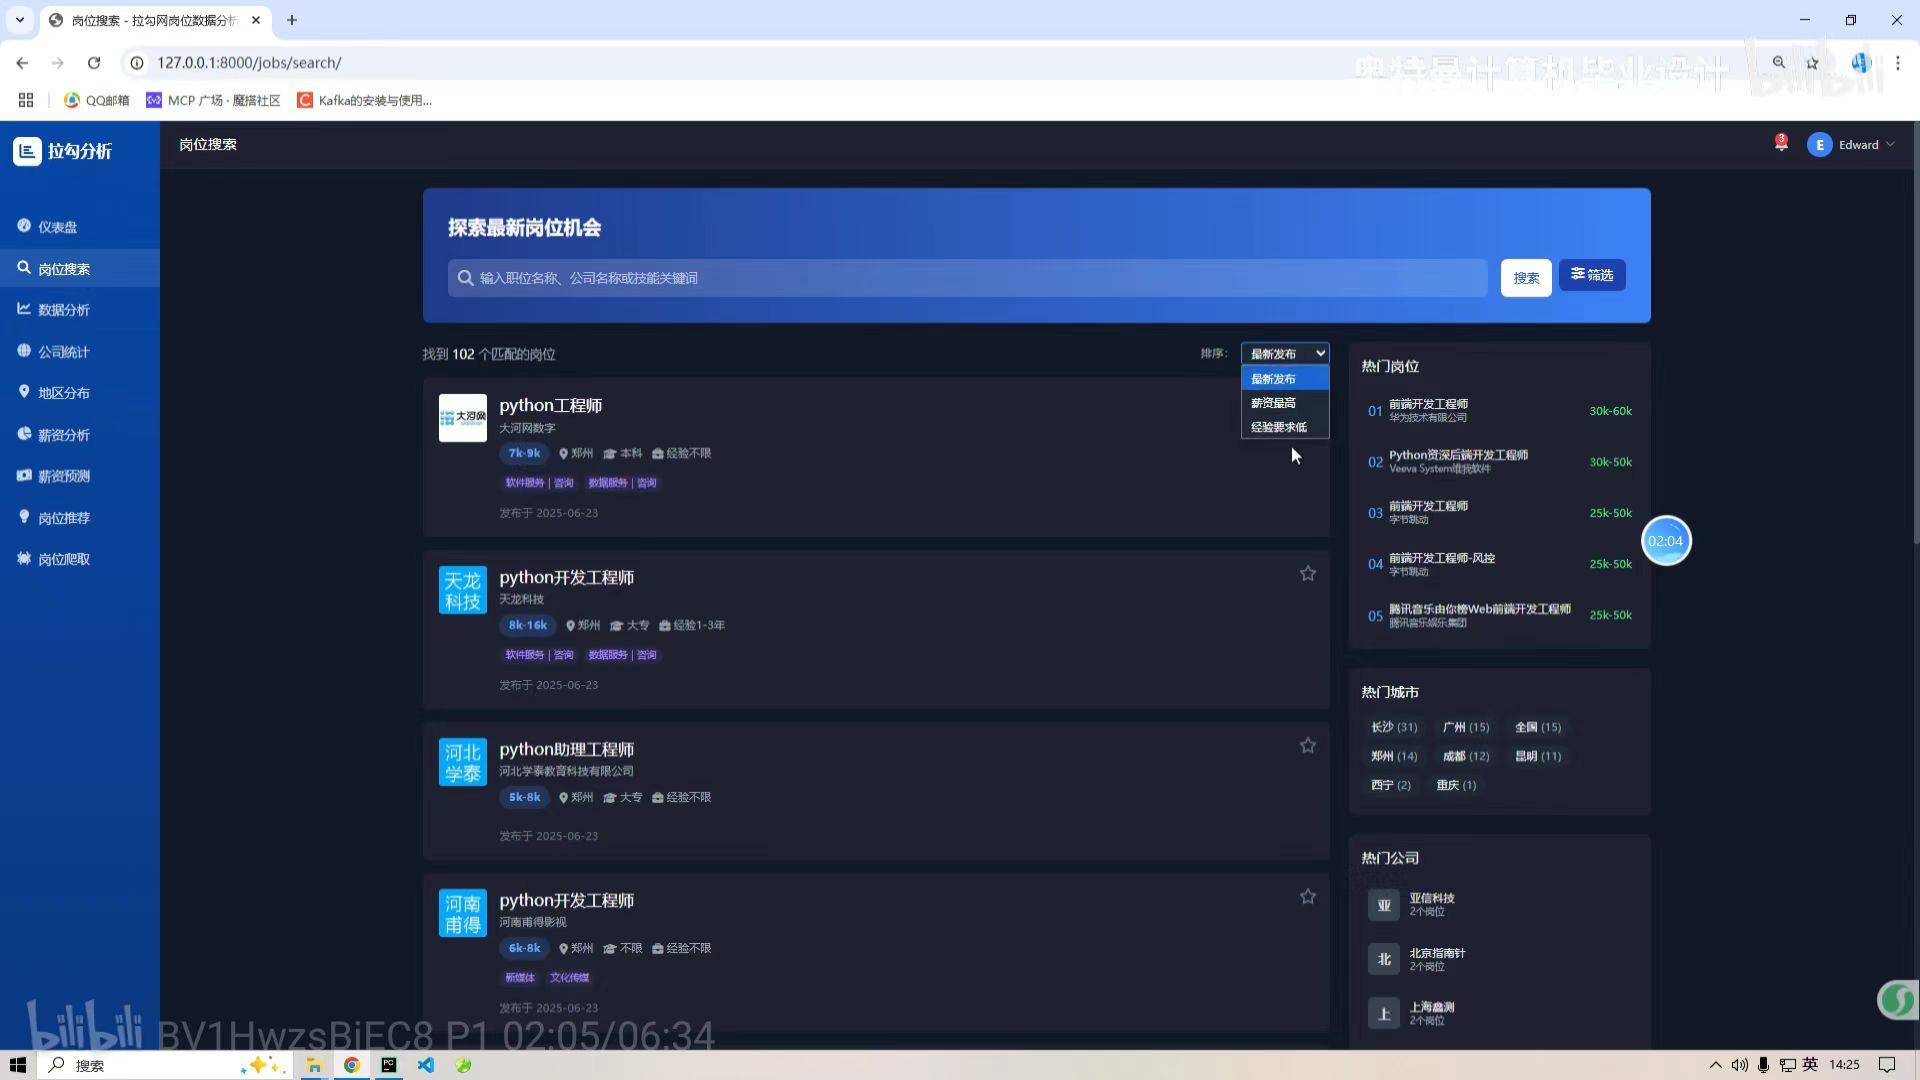Image resolution: width=1920 pixels, height=1080 pixels.
Task: Open the 排序 sort dropdown
Action: 1285,354
